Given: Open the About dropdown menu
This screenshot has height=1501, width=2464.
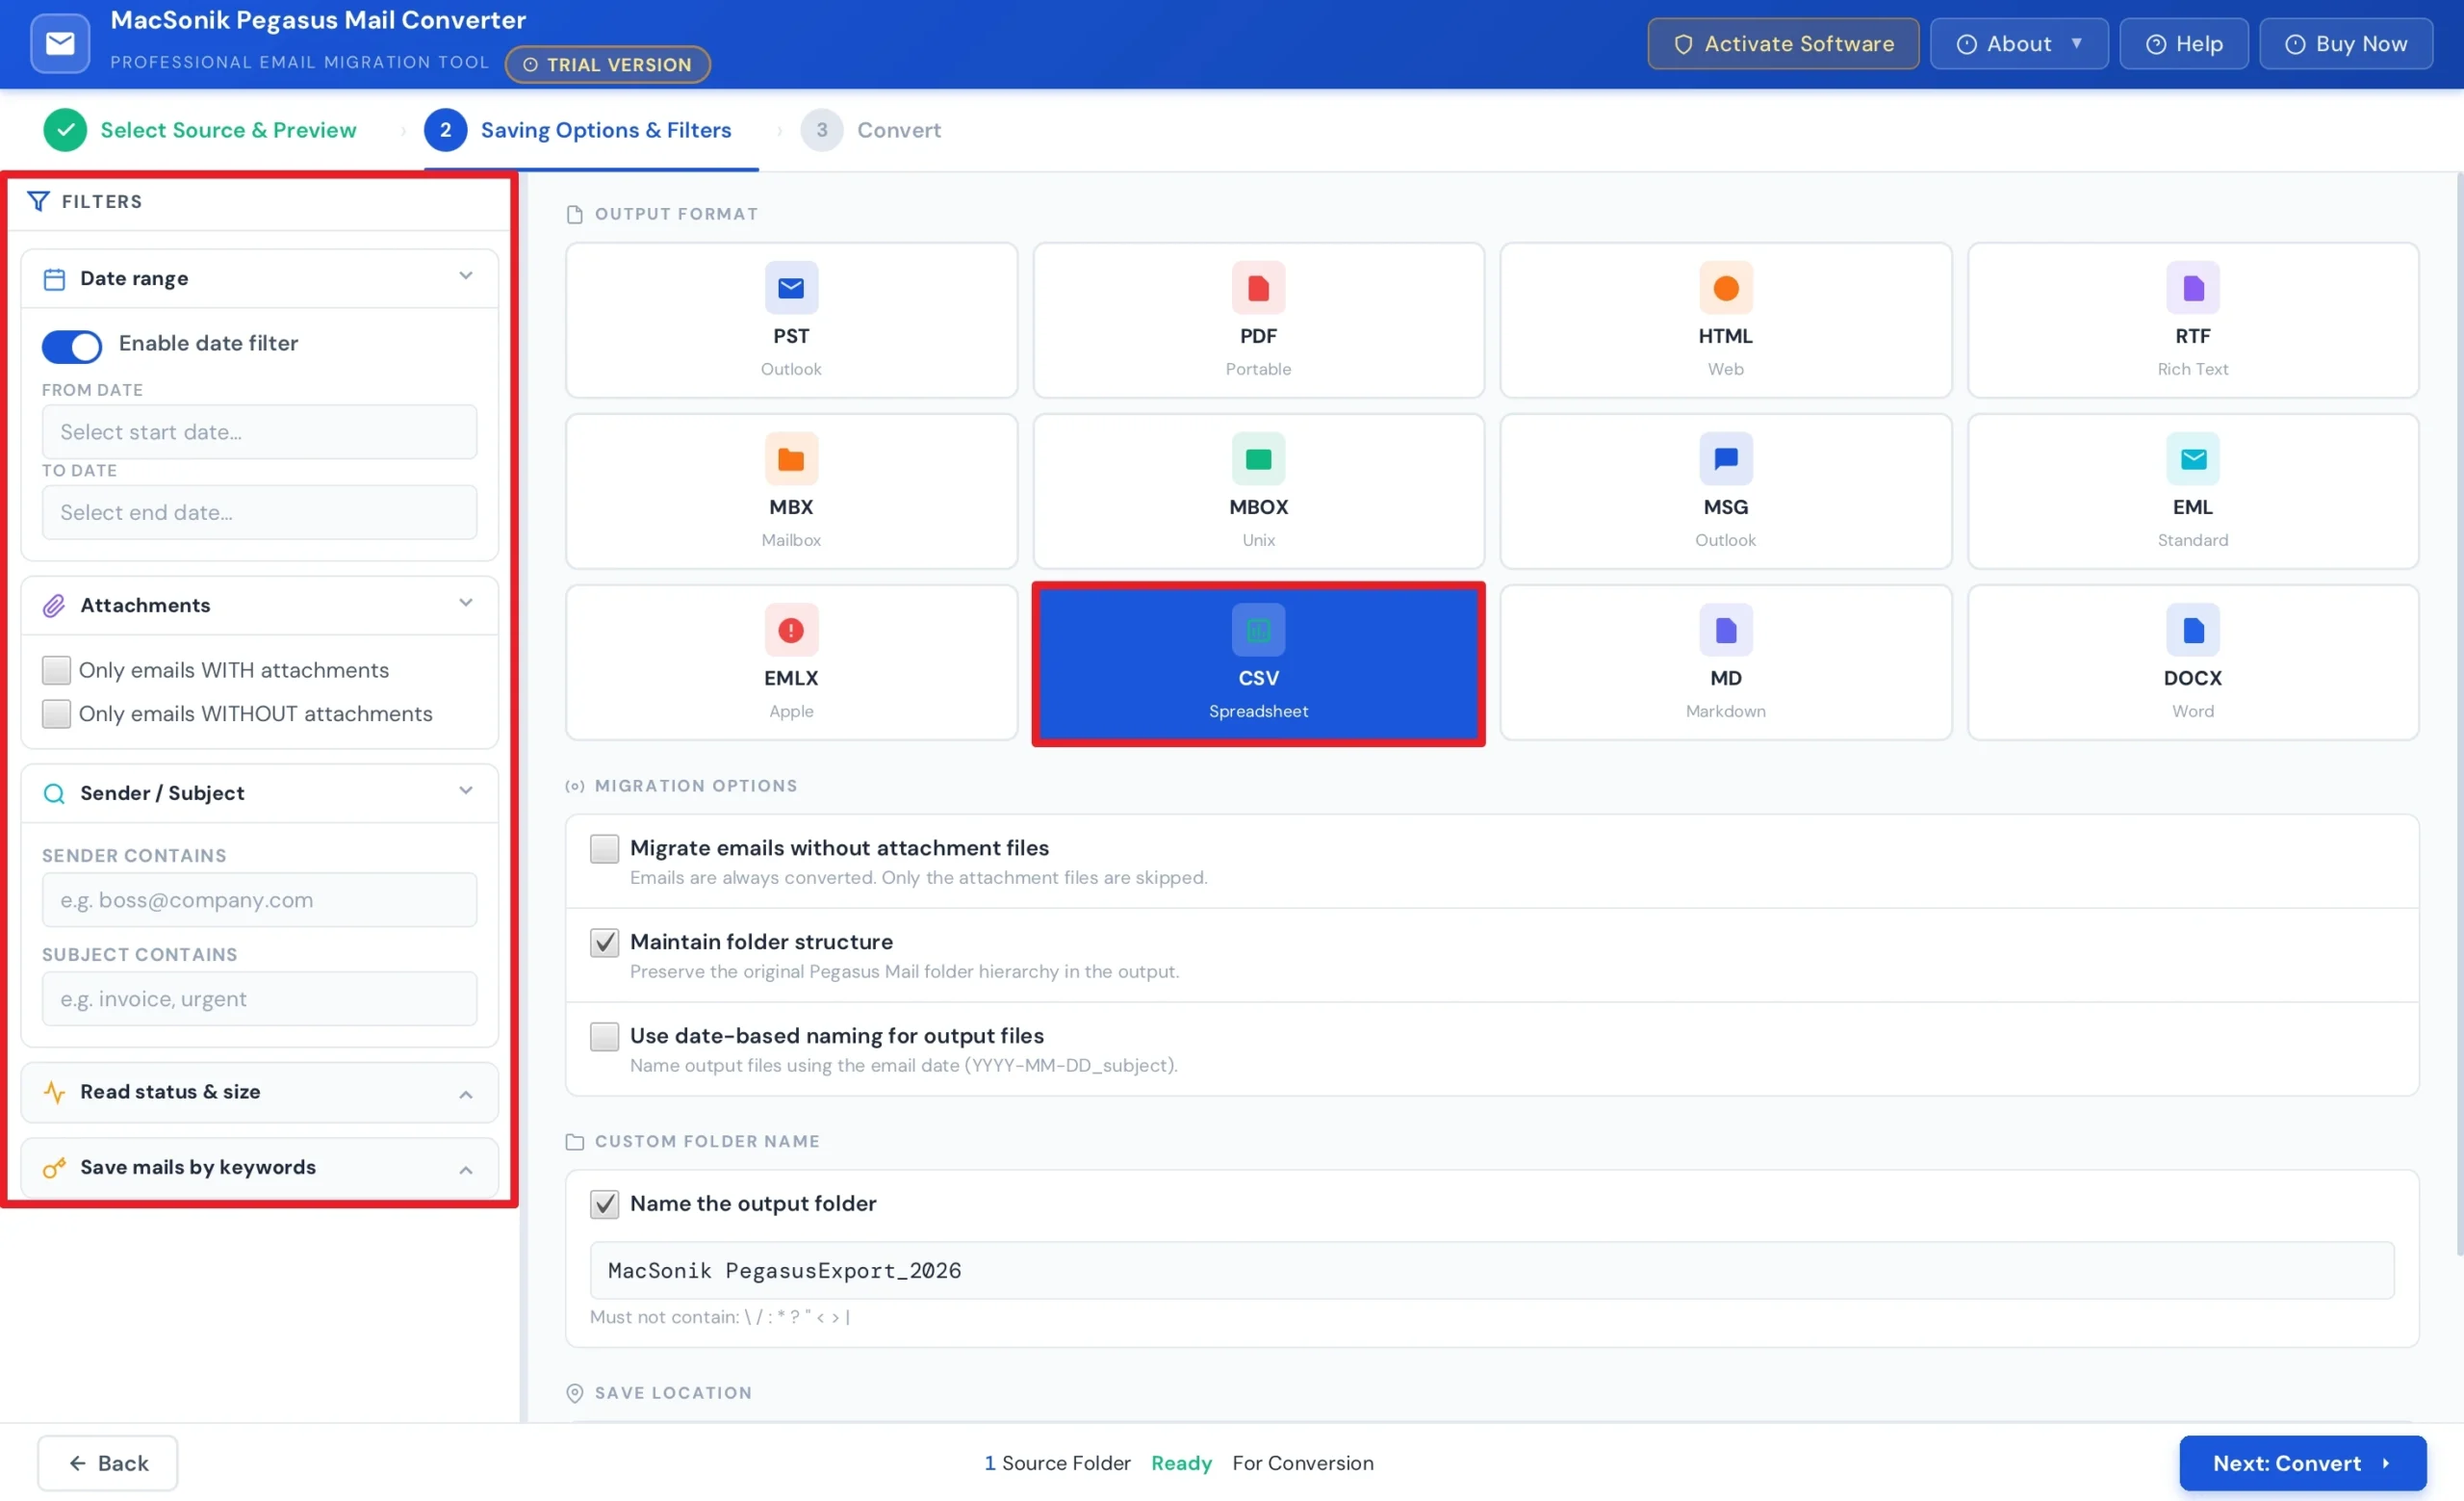Looking at the screenshot, I should tap(2018, 44).
